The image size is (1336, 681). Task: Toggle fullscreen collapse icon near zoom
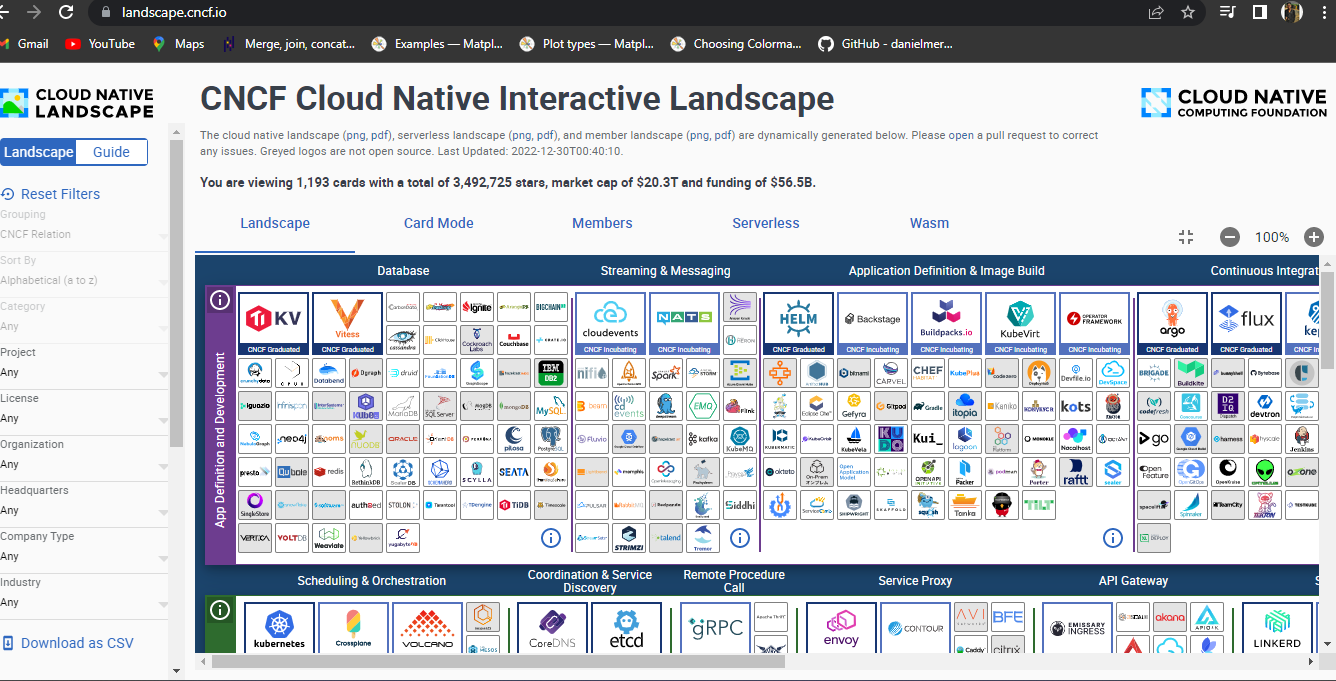pyautogui.click(x=1186, y=237)
